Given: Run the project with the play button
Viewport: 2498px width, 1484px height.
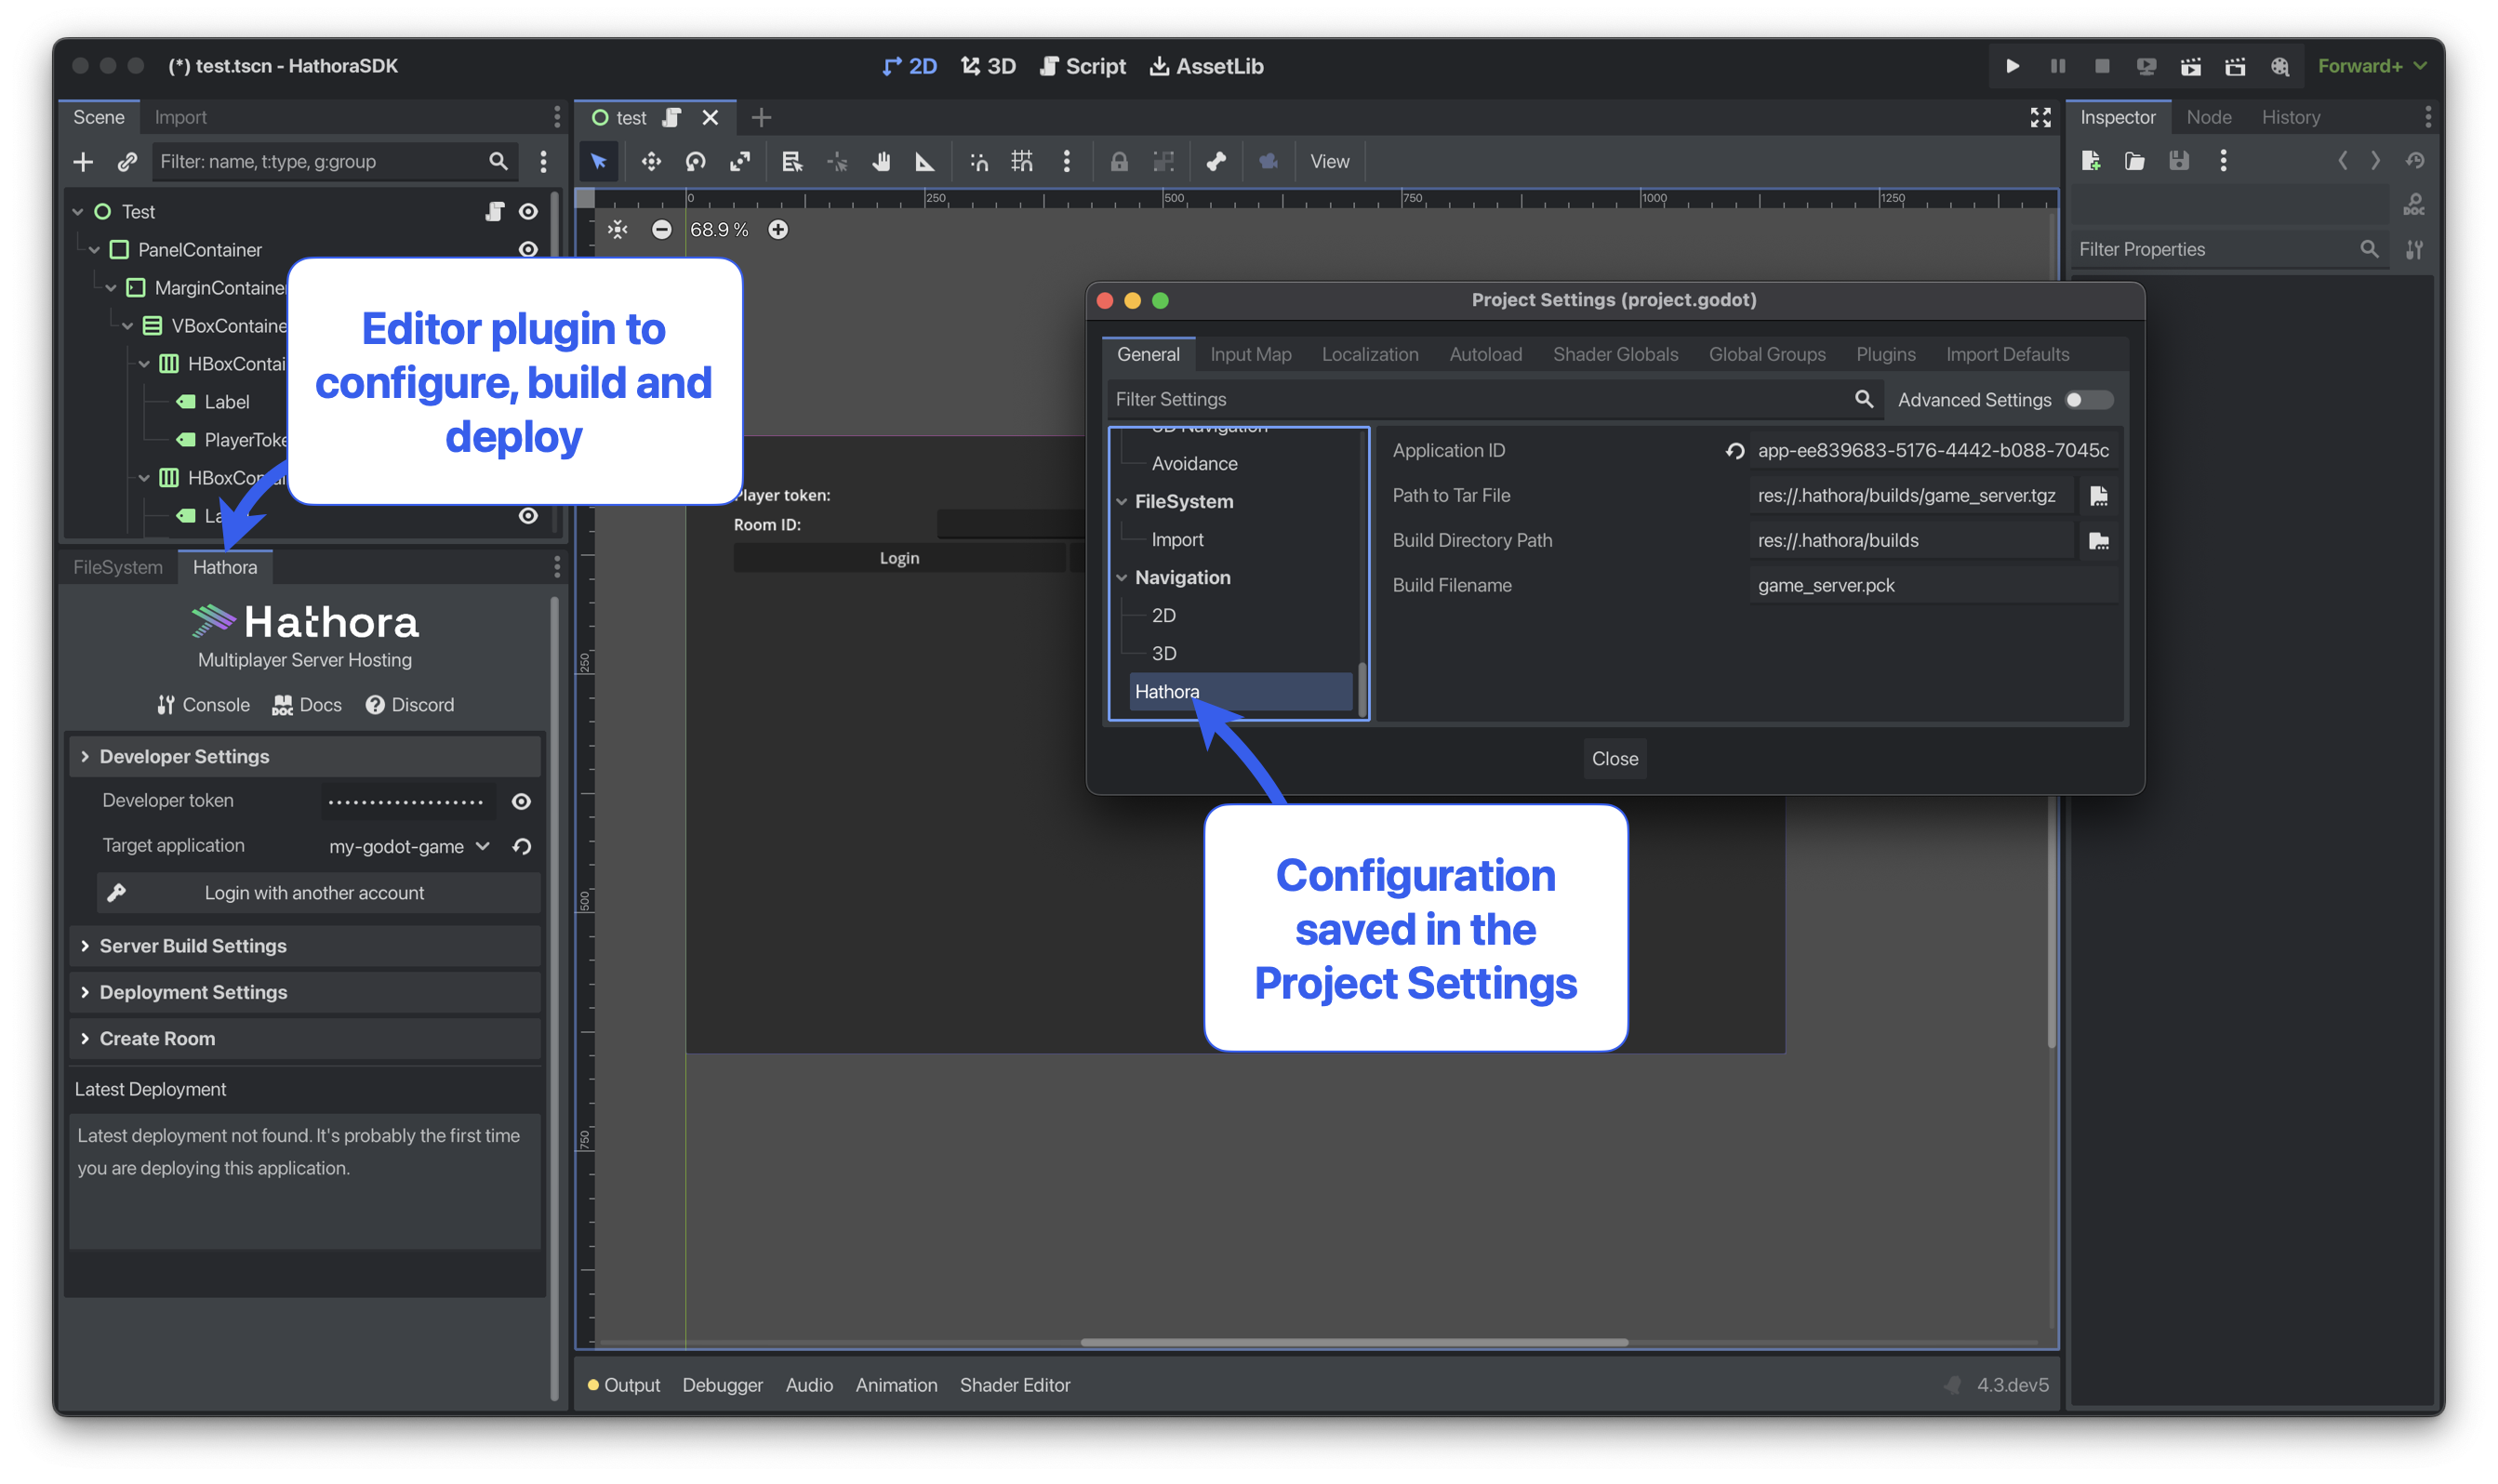Looking at the screenshot, I should click(2012, 66).
